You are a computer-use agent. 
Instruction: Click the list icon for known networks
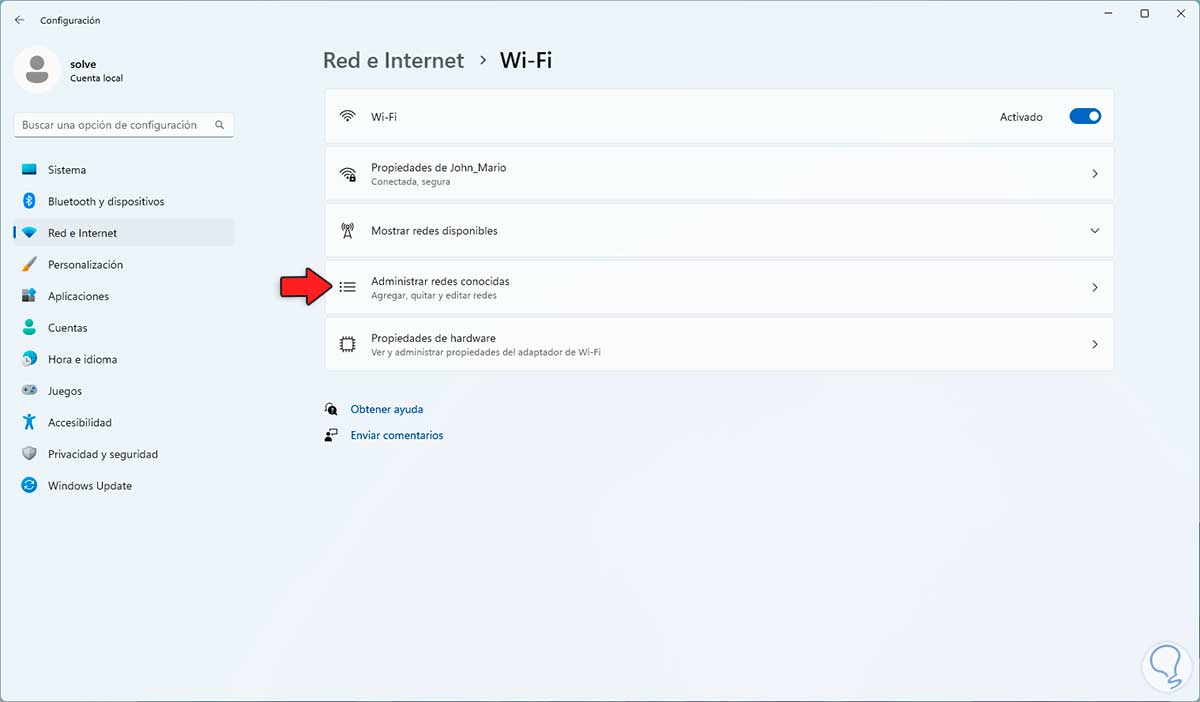pyautogui.click(x=347, y=287)
